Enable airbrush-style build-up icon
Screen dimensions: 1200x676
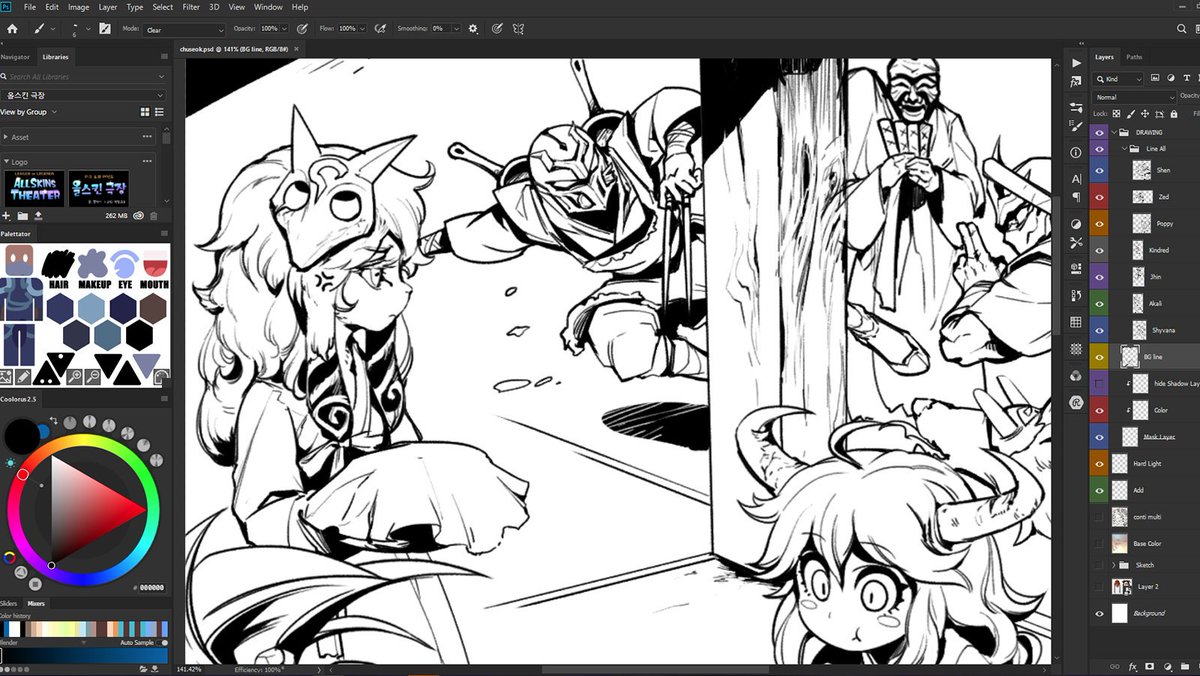(x=381, y=29)
